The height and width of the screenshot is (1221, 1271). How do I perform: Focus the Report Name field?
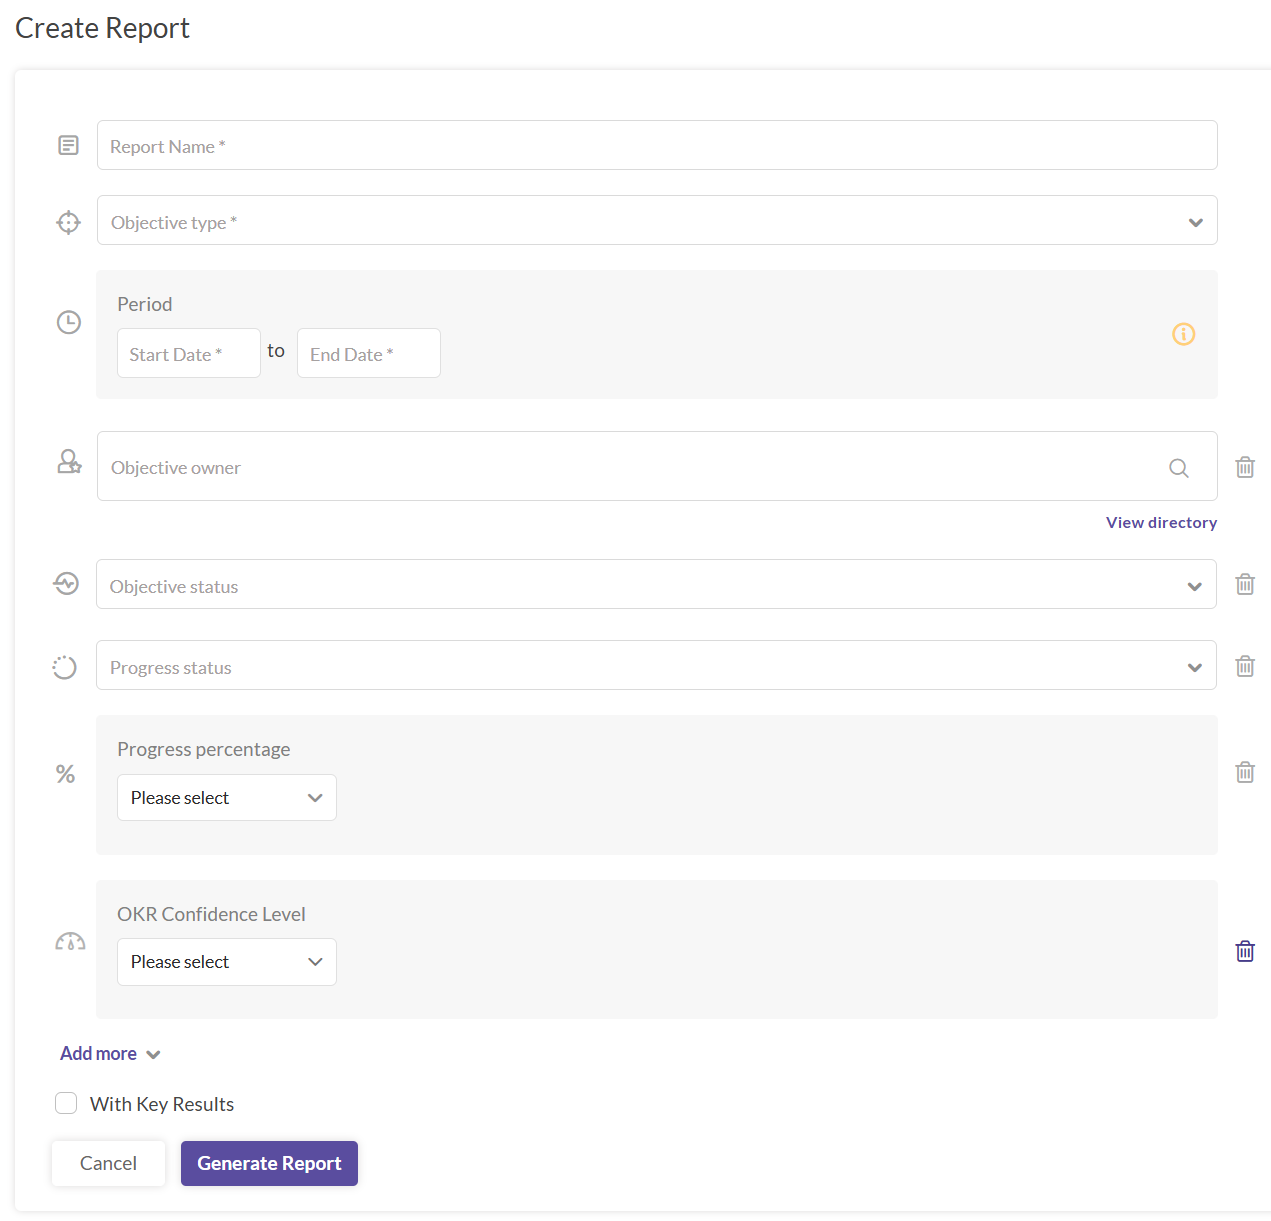pyautogui.click(x=657, y=145)
